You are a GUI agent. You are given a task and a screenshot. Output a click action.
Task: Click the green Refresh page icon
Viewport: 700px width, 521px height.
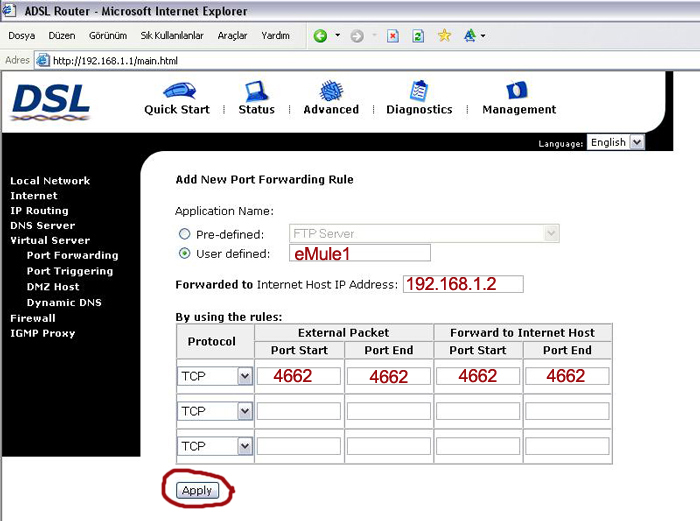click(x=418, y=36)
